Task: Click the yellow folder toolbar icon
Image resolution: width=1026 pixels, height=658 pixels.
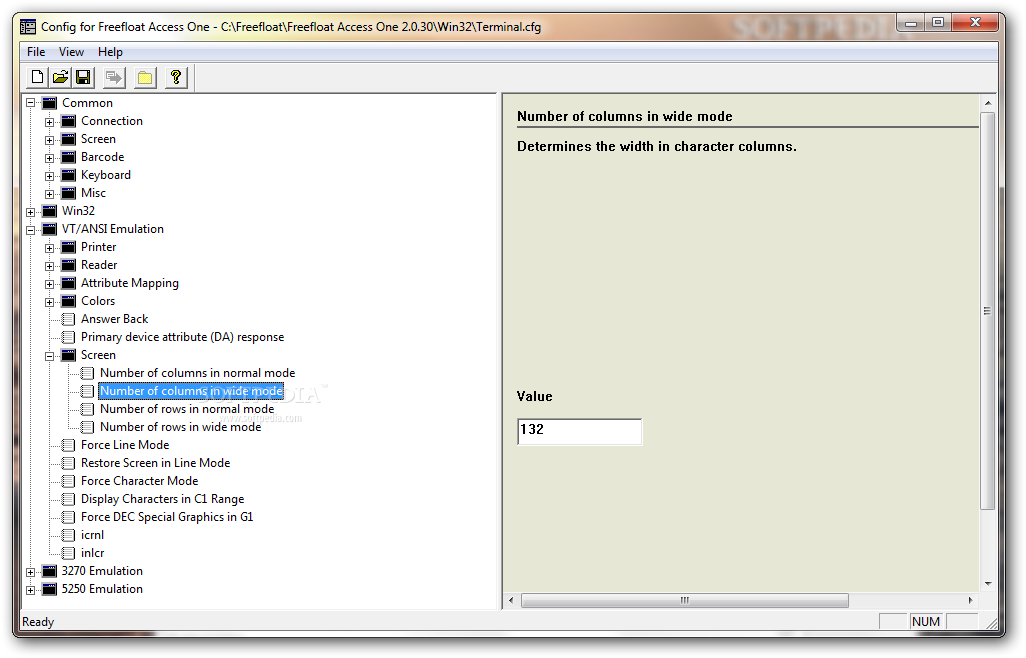Action: pyautogui.click(x=145, y=78)
